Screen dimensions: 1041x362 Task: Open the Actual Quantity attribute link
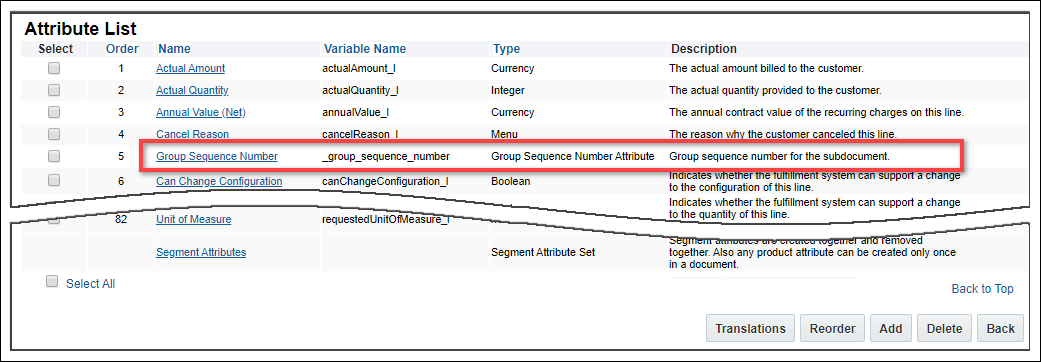tap(192, 90)
